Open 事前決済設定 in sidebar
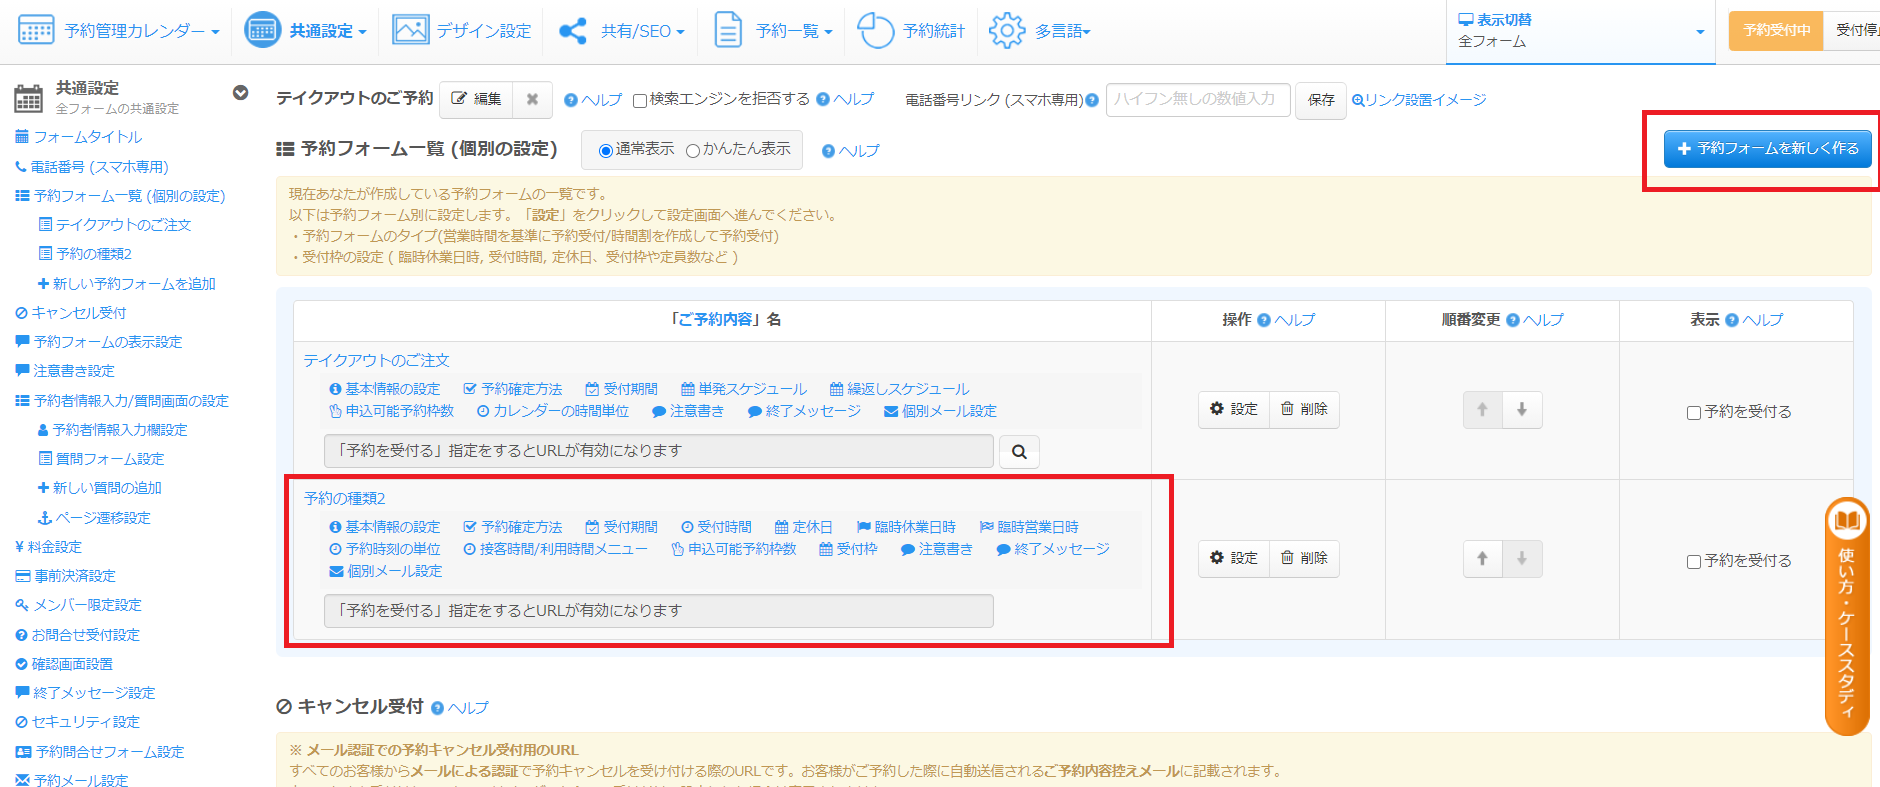This screenshot has height=787, width=1880. pyautogui.click(x=65, y=576)
